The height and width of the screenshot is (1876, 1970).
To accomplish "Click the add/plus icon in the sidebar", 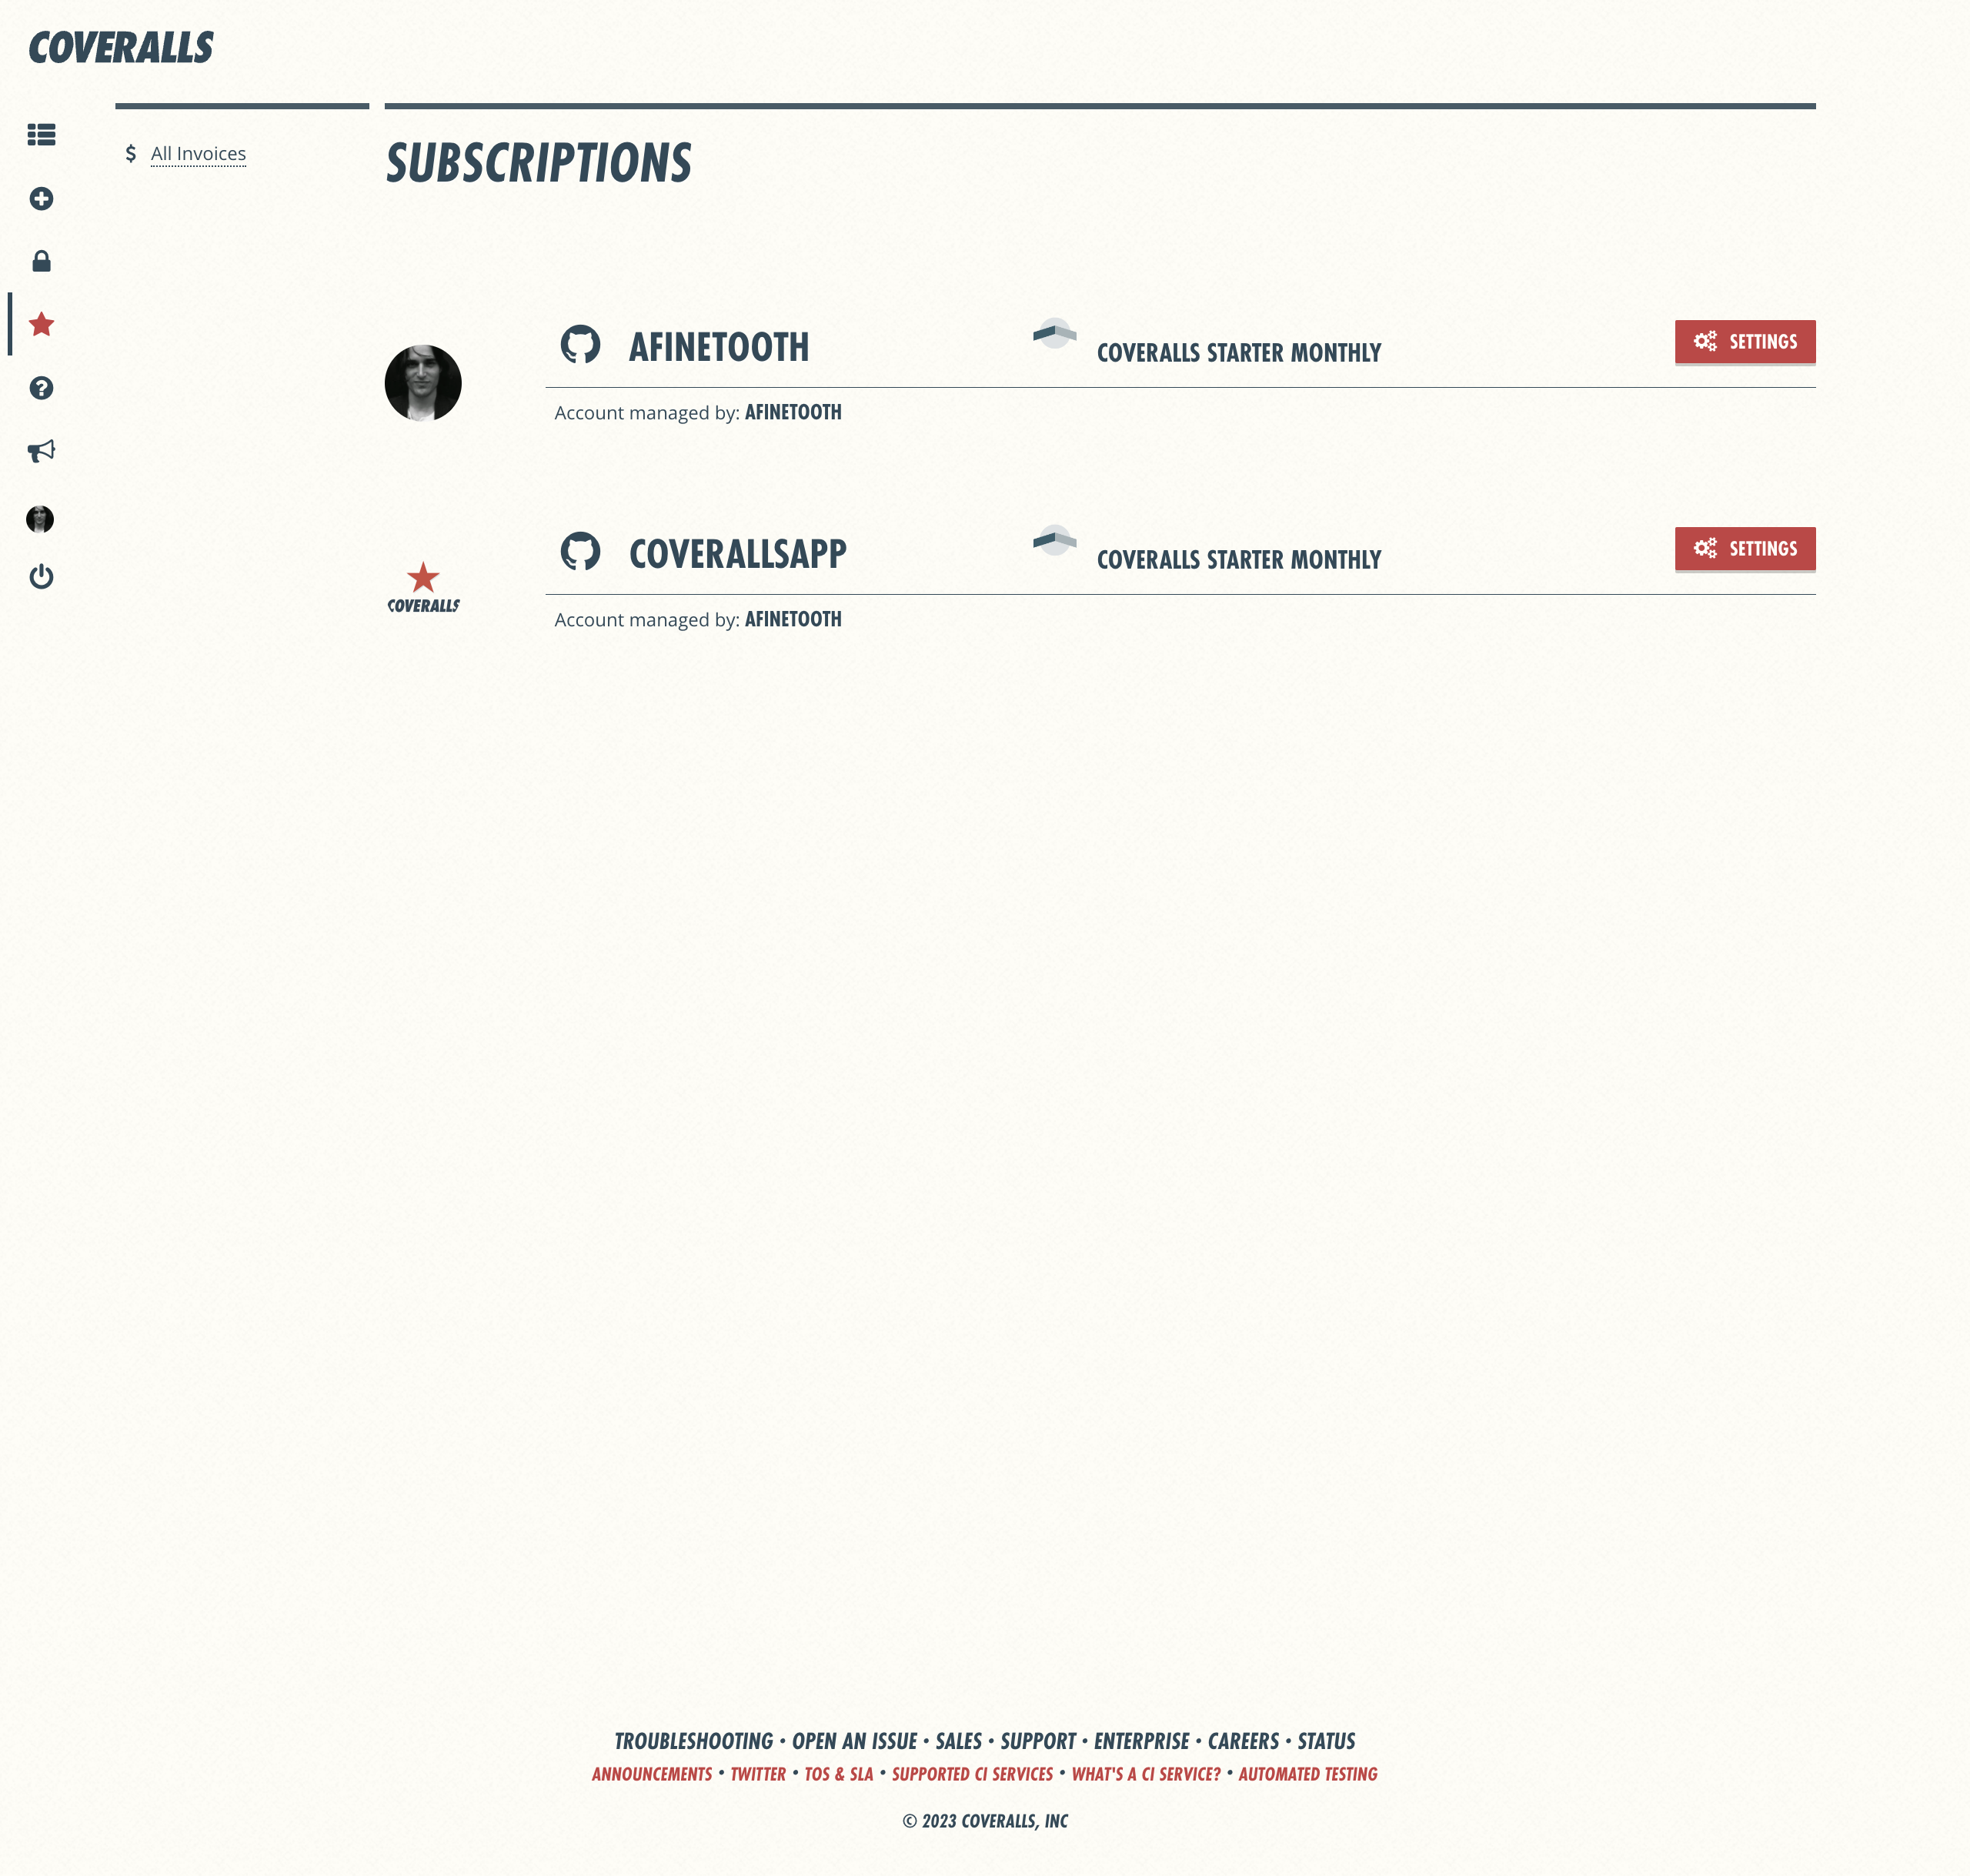I will [x=41, y=197].
